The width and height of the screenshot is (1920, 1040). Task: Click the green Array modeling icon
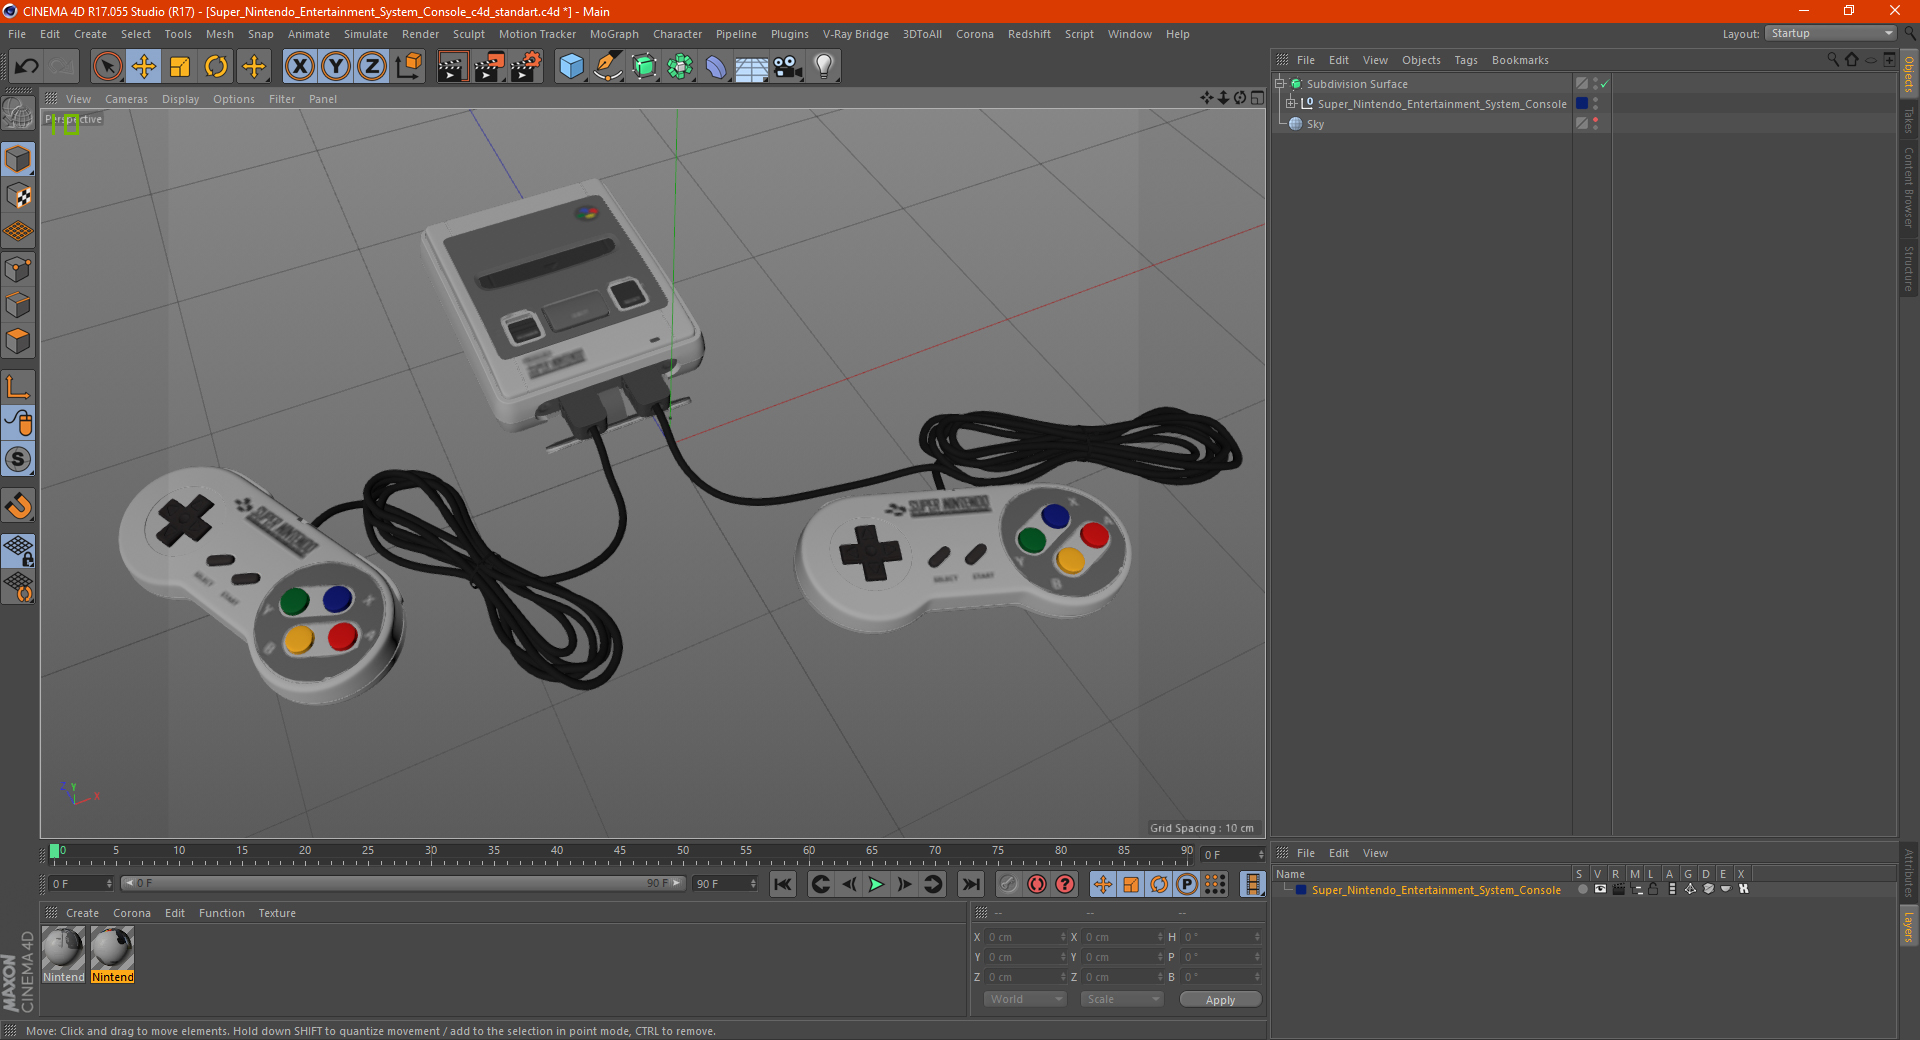[x=680, y=67]
